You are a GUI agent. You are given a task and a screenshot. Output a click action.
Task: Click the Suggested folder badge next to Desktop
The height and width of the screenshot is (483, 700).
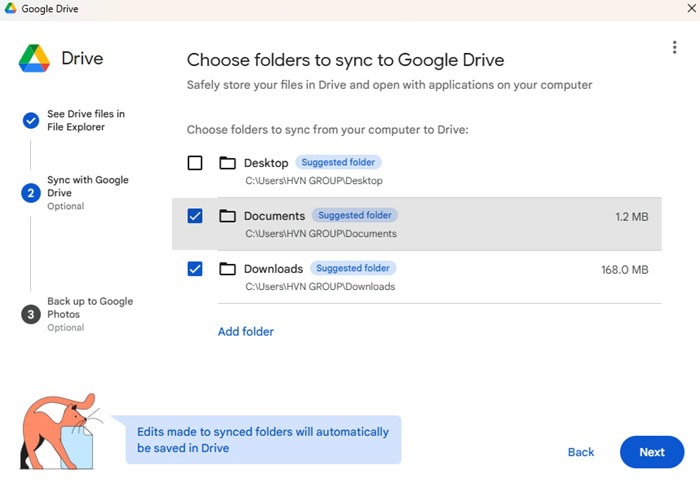pyautogui.click(x=338, y=162)
